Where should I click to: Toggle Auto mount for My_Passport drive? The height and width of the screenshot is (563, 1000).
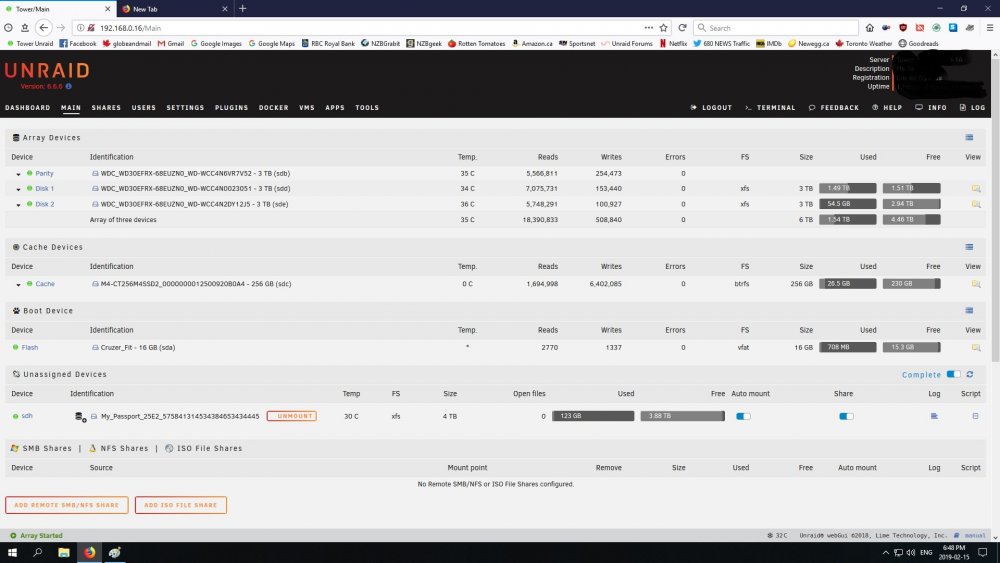coord(743,416)
